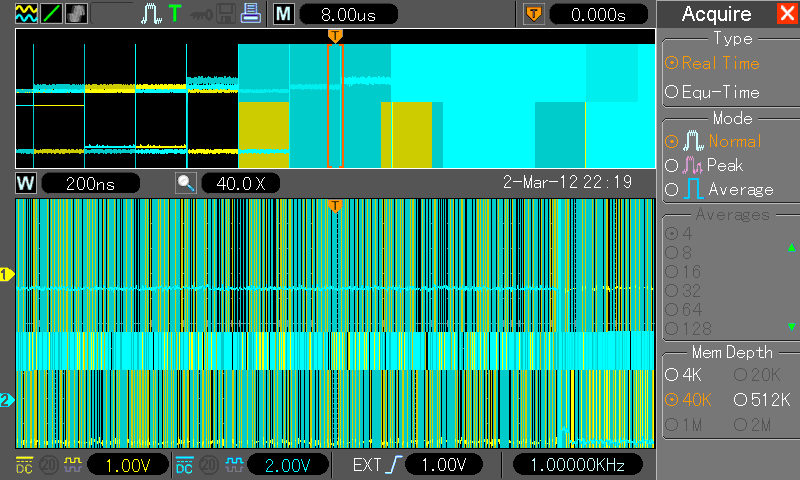Click green up arrow in Averages list

pos(791,248)
